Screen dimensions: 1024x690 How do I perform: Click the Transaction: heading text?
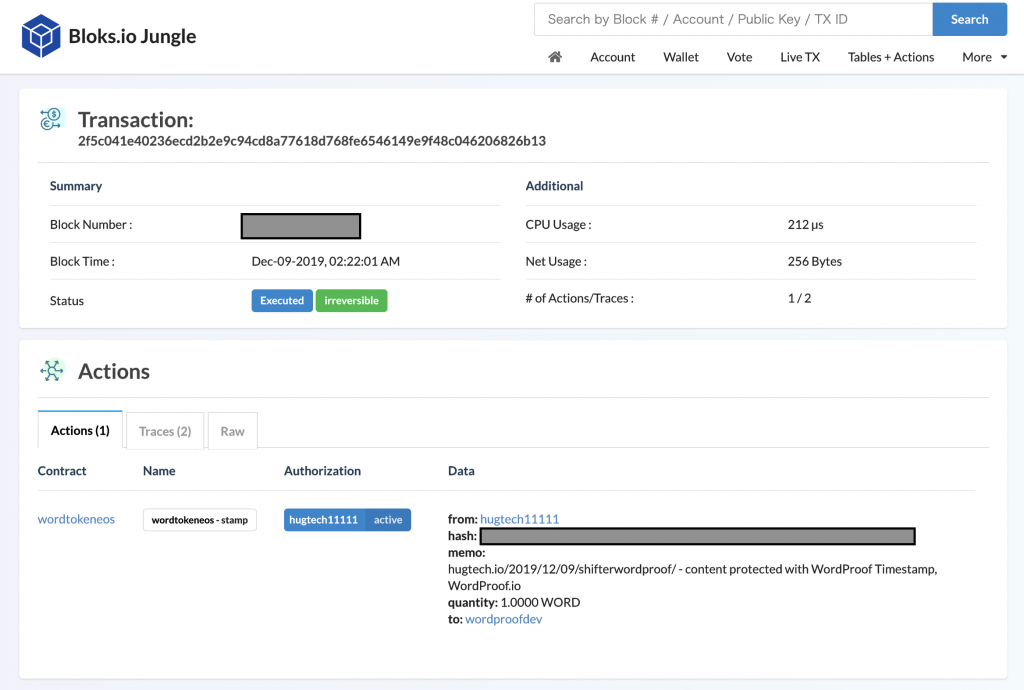pyautogui.click(x=136, y=119)
